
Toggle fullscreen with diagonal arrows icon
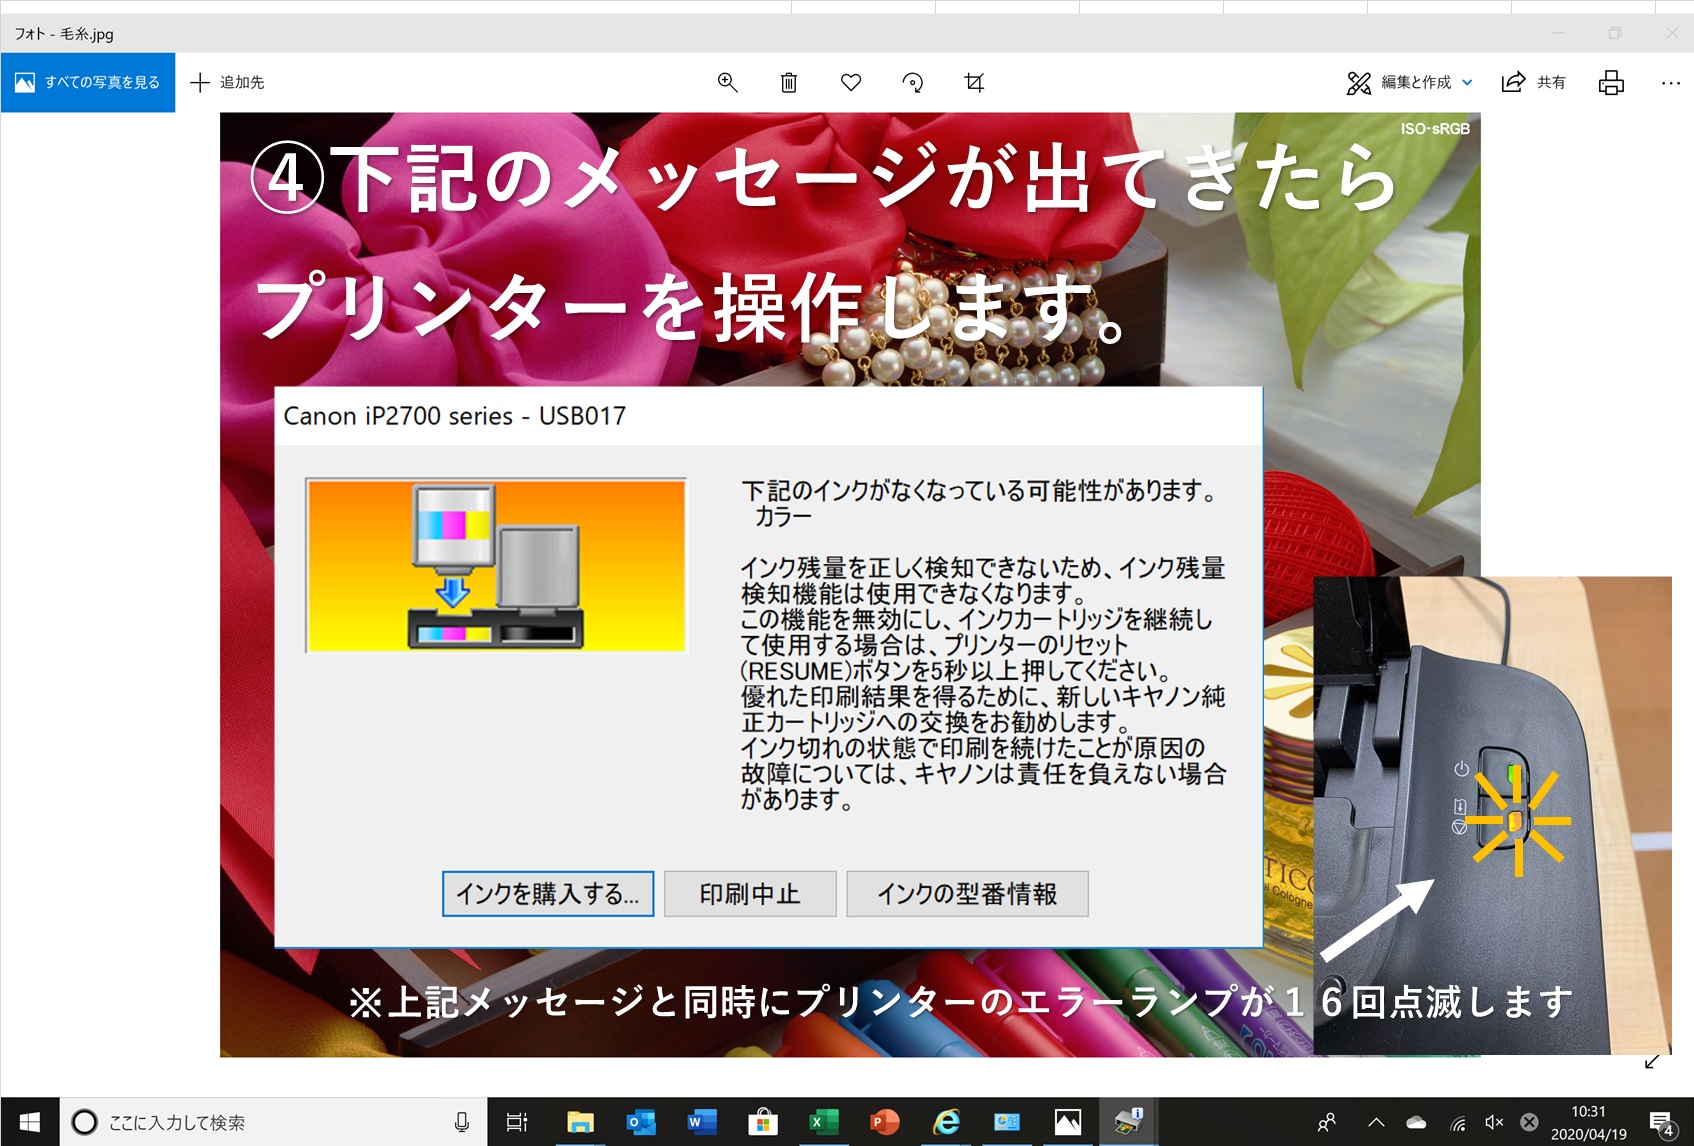click(1652, 1061)
